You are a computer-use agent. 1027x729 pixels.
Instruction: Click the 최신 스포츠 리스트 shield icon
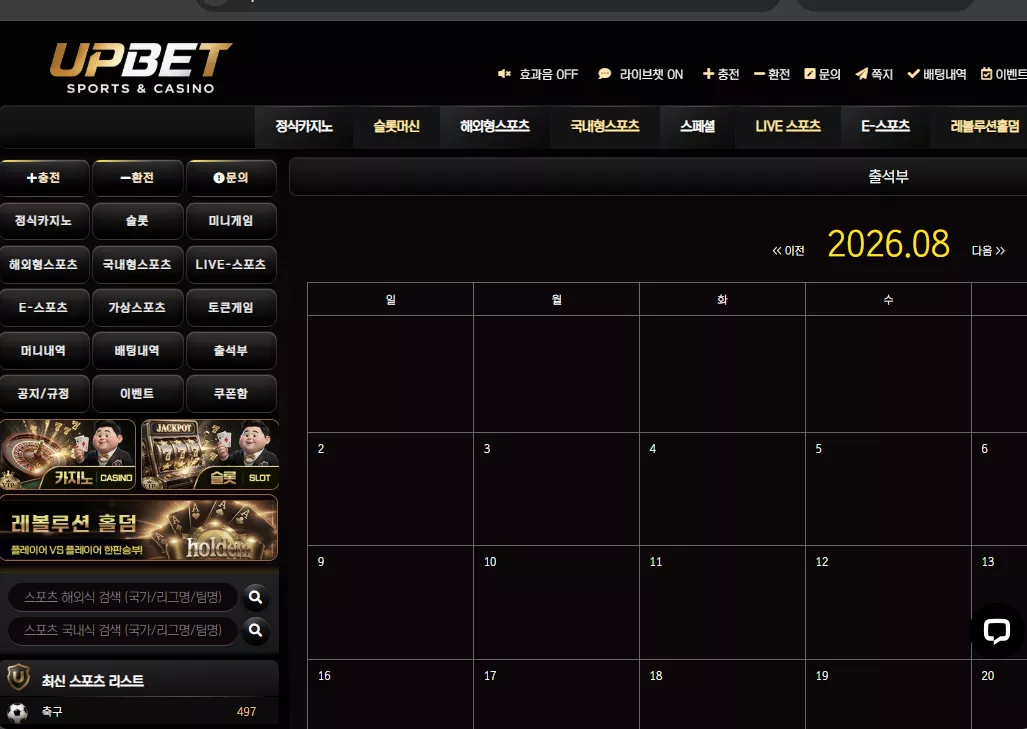tap(18, 678)
